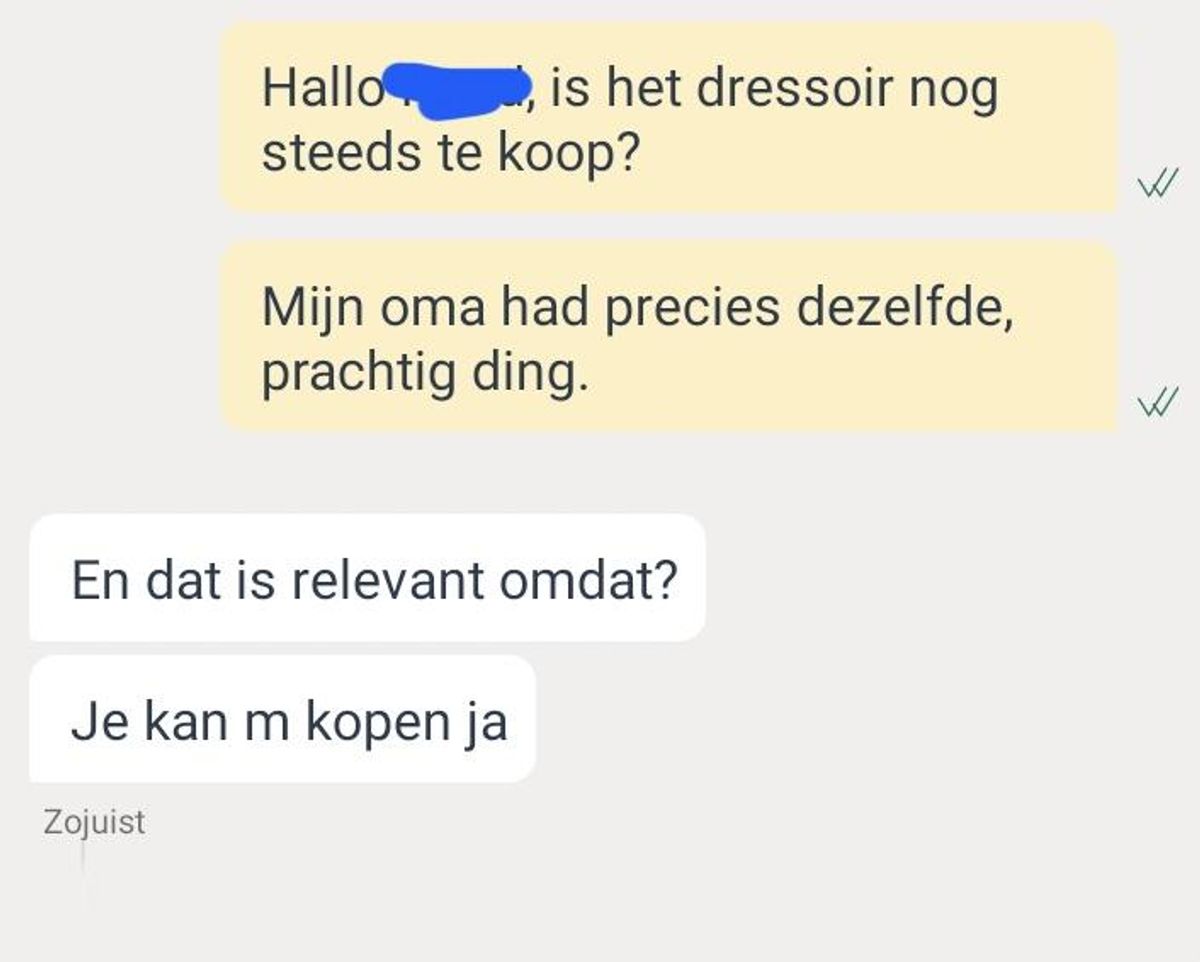Click the double checkmark beside 'prachtig ding' message

pos(1157,403)
